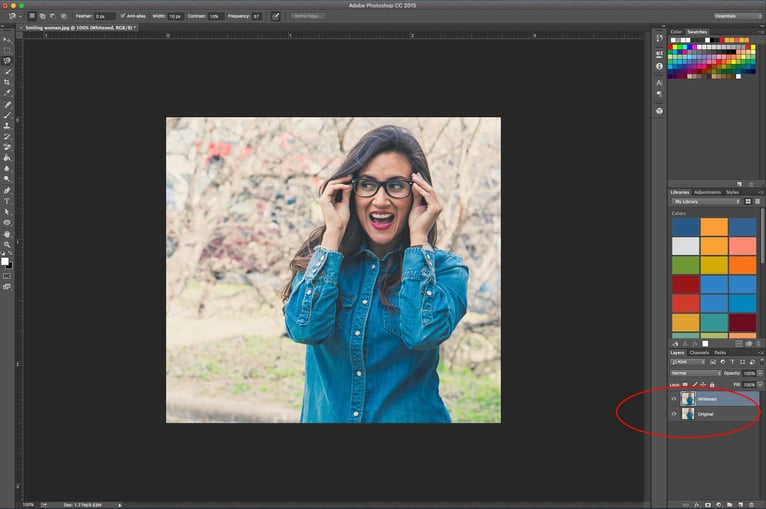Select the Blur tool

coord(7,169)
